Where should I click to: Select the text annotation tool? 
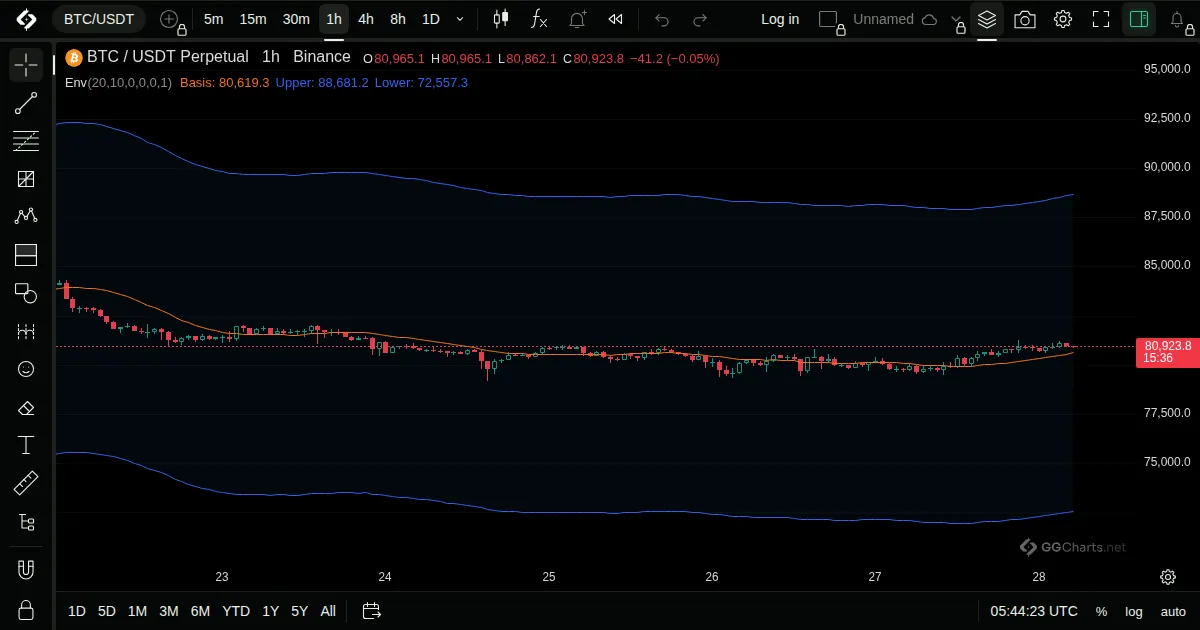(26, 445)
